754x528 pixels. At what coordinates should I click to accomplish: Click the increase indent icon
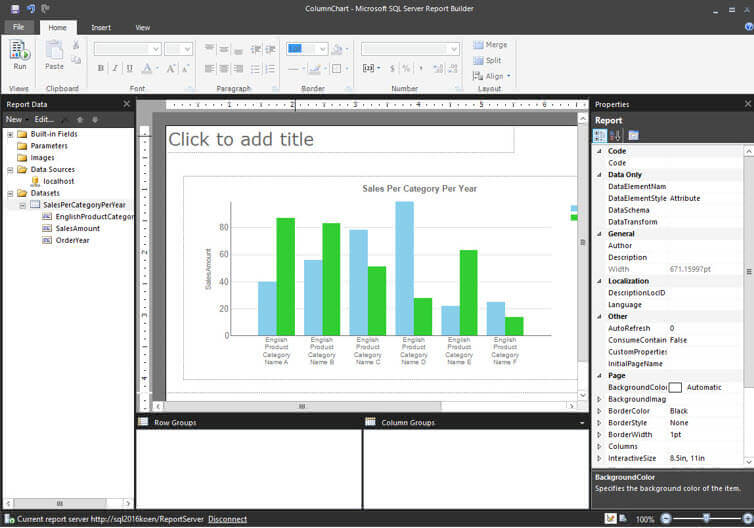271,49
